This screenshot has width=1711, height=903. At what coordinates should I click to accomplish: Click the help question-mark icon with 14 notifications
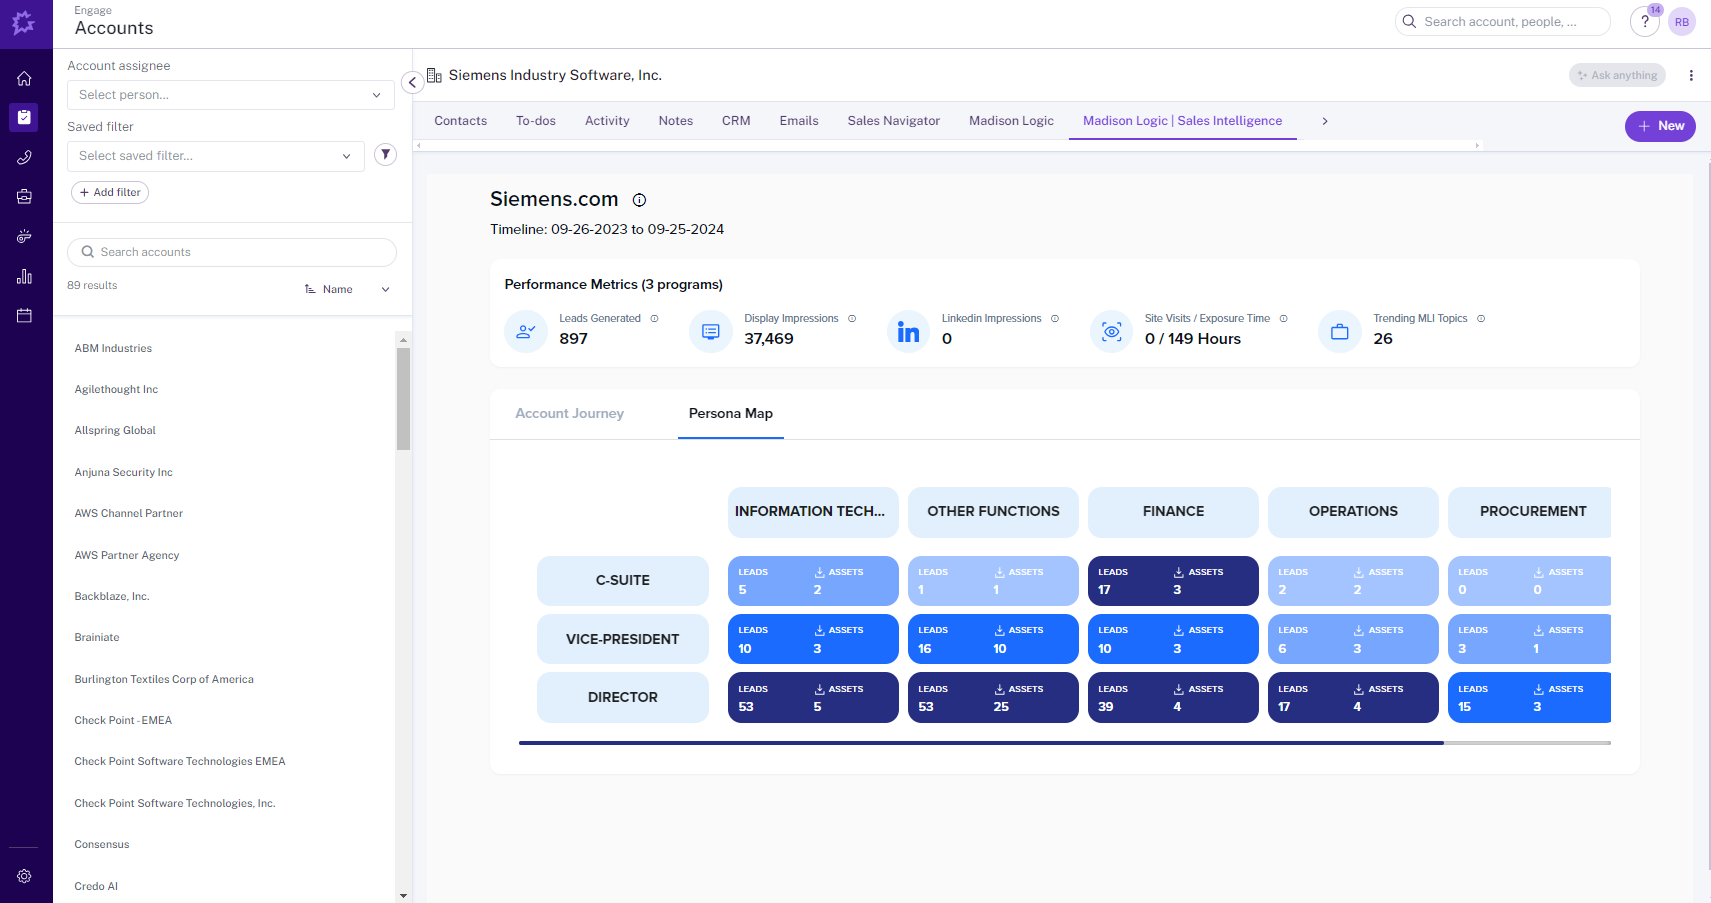[1644, 21]
